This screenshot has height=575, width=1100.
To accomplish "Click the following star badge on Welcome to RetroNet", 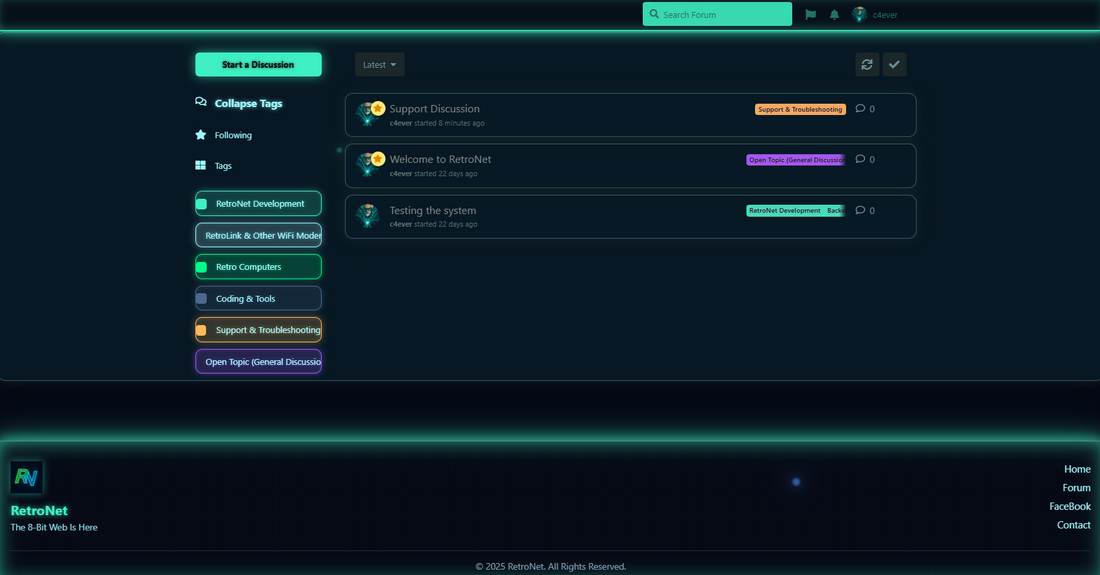I will click(x=378, y=158).
